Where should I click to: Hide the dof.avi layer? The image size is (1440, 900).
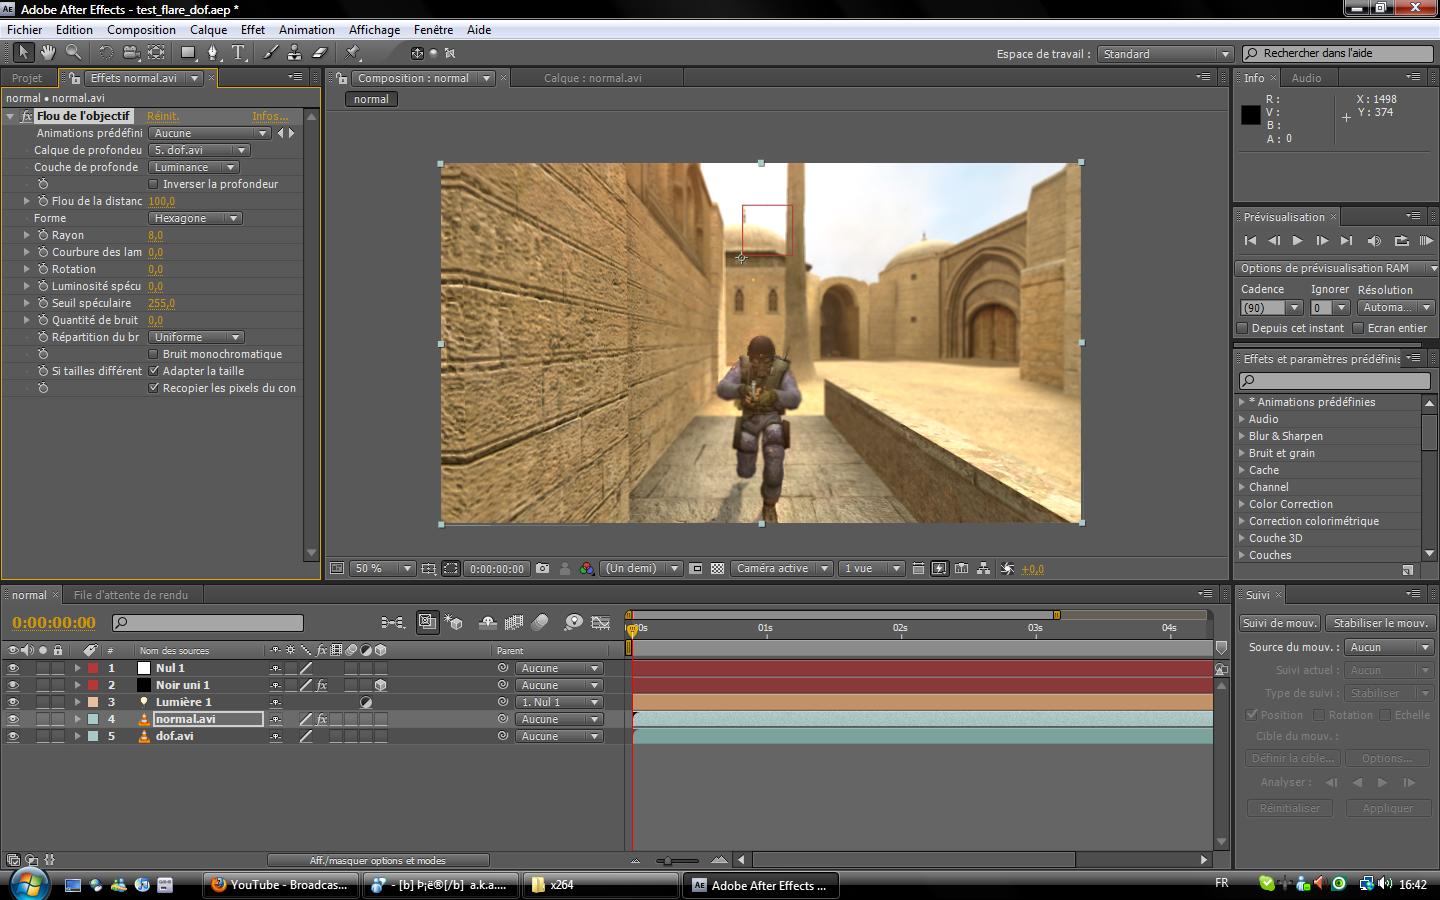pyautogui.click(x=13, y=736)
